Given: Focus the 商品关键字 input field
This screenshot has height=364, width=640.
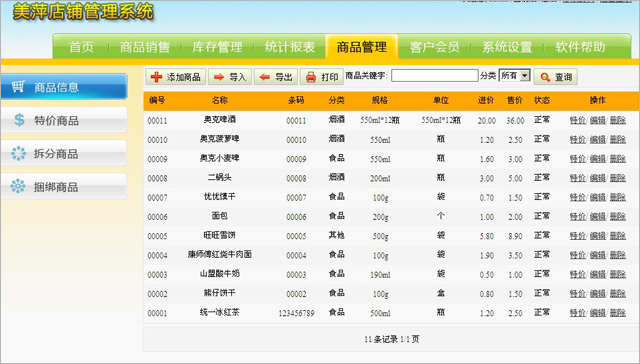Looking at the screenshot, I should coord(435,75).
